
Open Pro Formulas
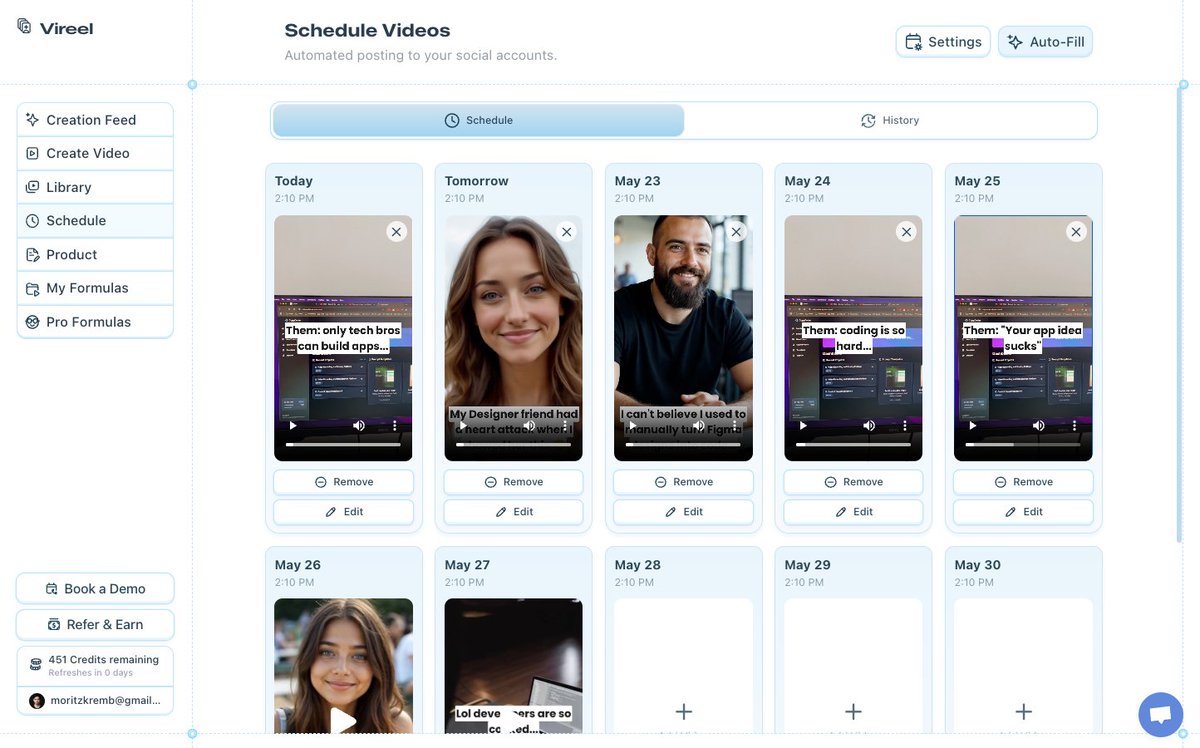(88, 321)
